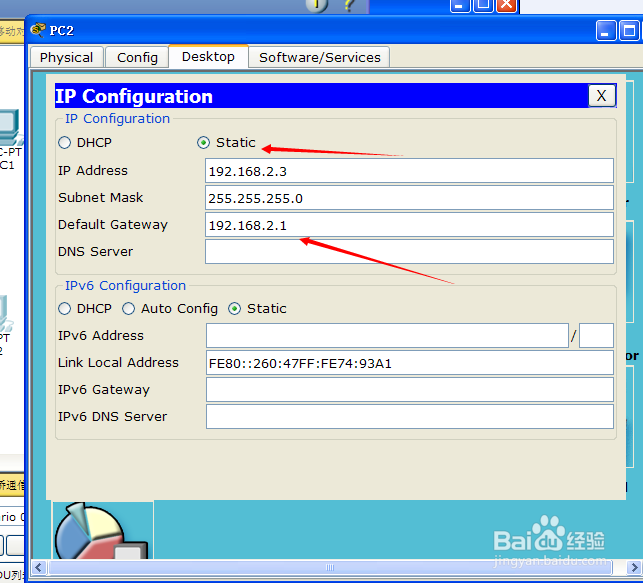Close the background Packet Tracer window
This screenshot has width=643, height=583.
(507, 5)
